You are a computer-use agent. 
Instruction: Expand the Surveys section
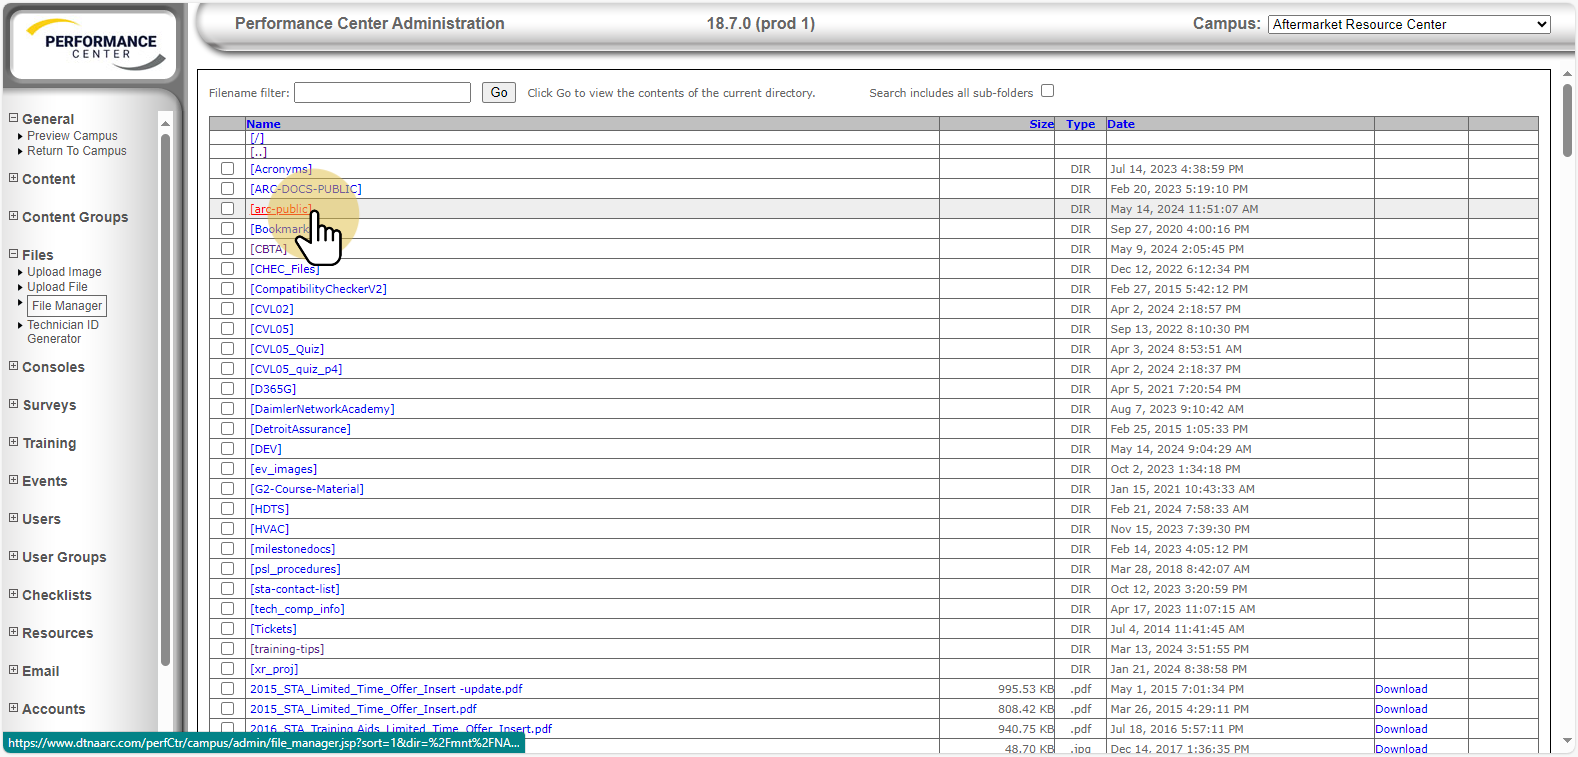coord(14,404)
